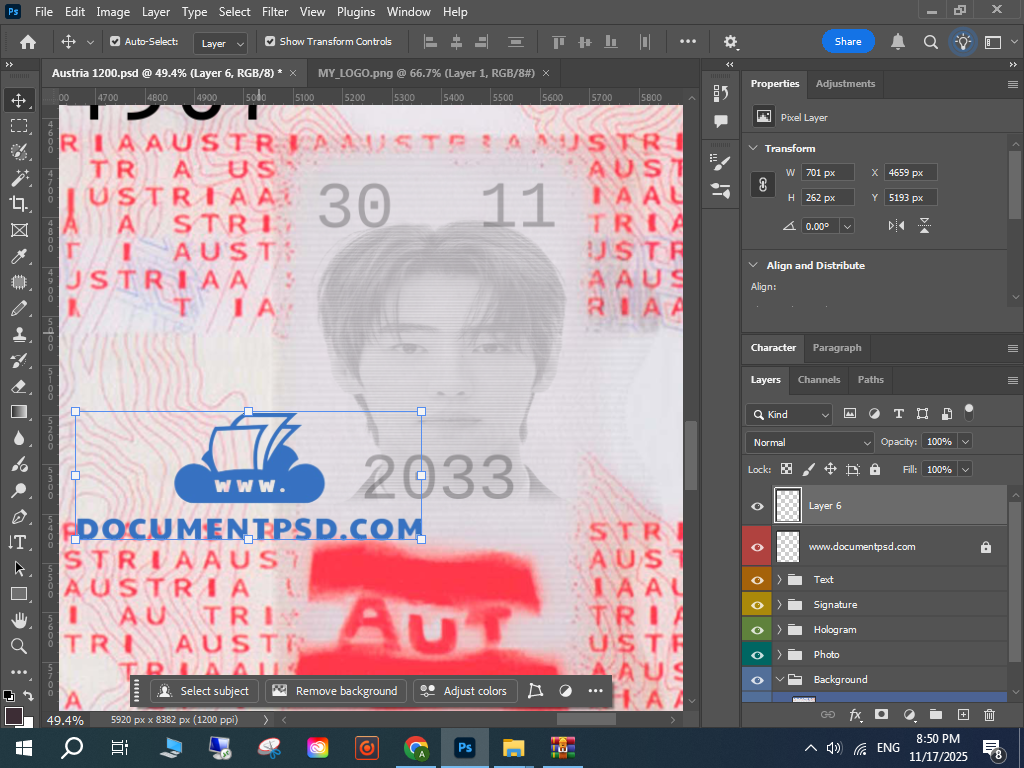The image size is (1024, 768).
Task: Toggle the Auto-Select checkbox
Action: click(x=115, y=42)
